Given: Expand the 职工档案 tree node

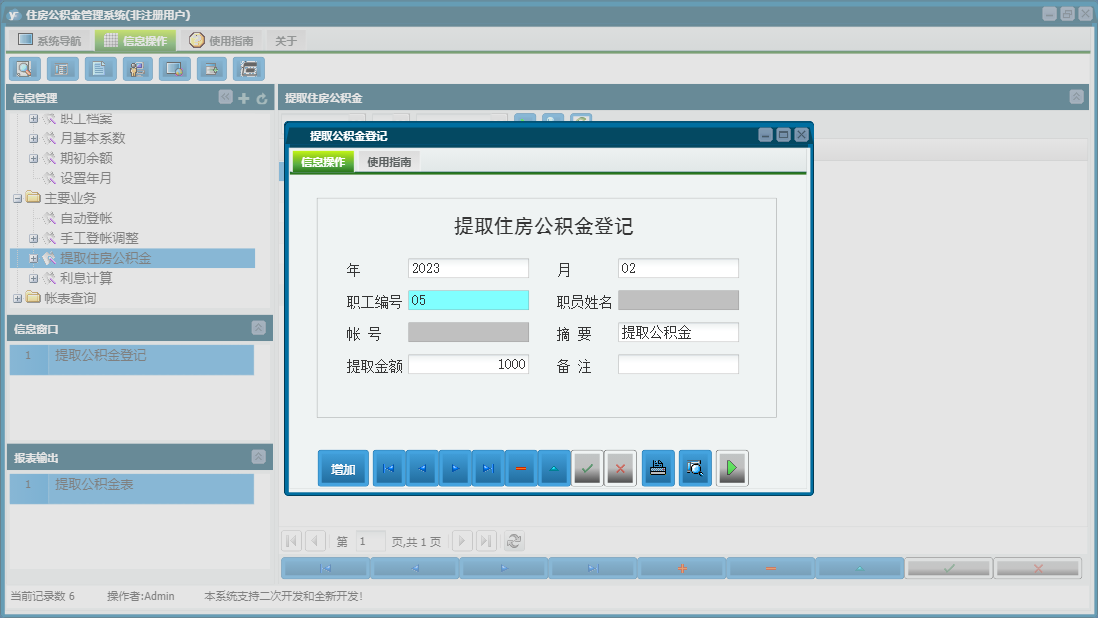Looking at the screenshot, I should tap(32, 118).
